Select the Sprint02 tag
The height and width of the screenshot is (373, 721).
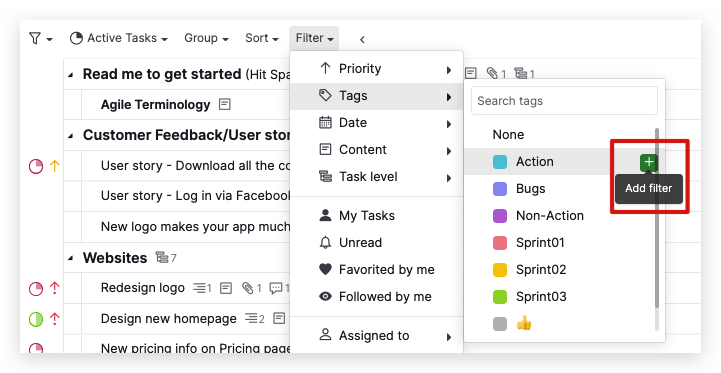(541, 270)
